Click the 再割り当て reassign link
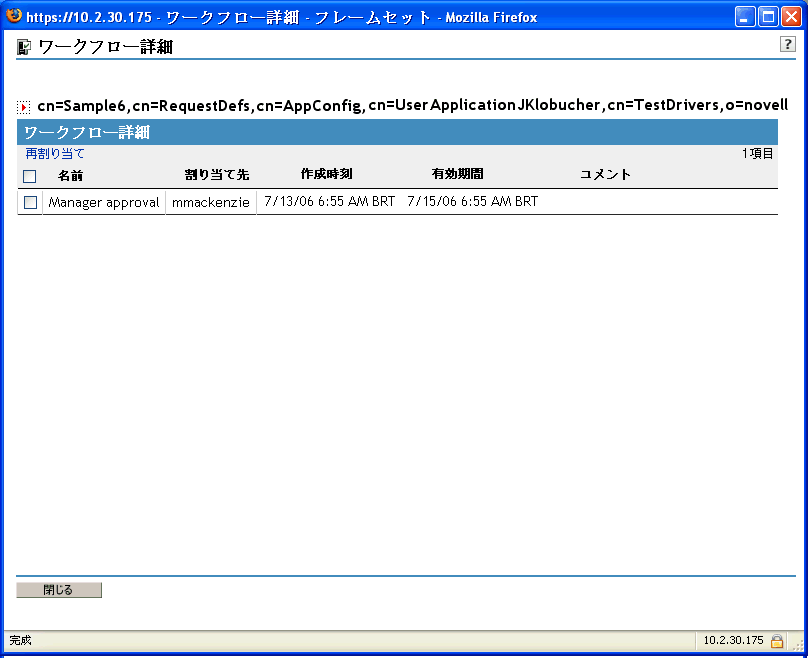The height and width of the screenshot is (658, 808). tap(55, 154)
